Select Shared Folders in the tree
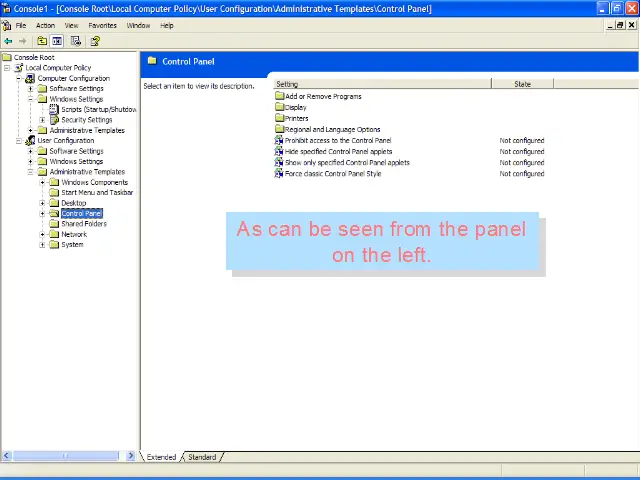The width and height of the screenshot is (640, 480). pos(84,224)
